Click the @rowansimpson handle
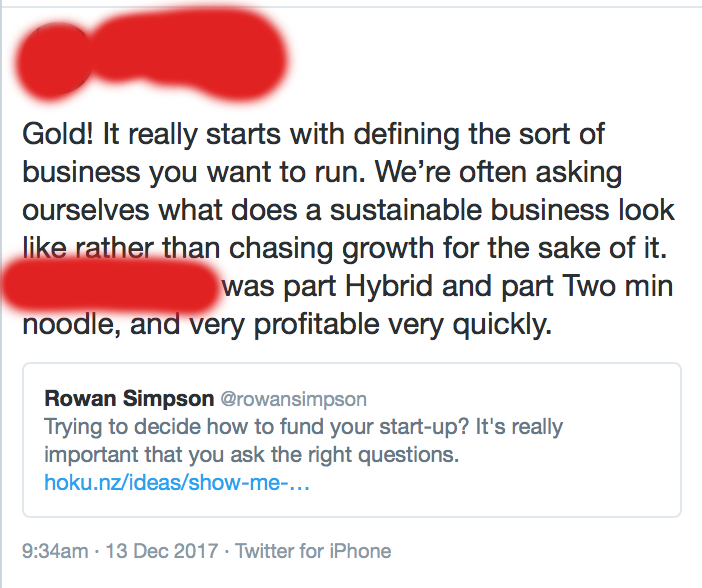The image size is (702, 588). click(x=293, y=399)
